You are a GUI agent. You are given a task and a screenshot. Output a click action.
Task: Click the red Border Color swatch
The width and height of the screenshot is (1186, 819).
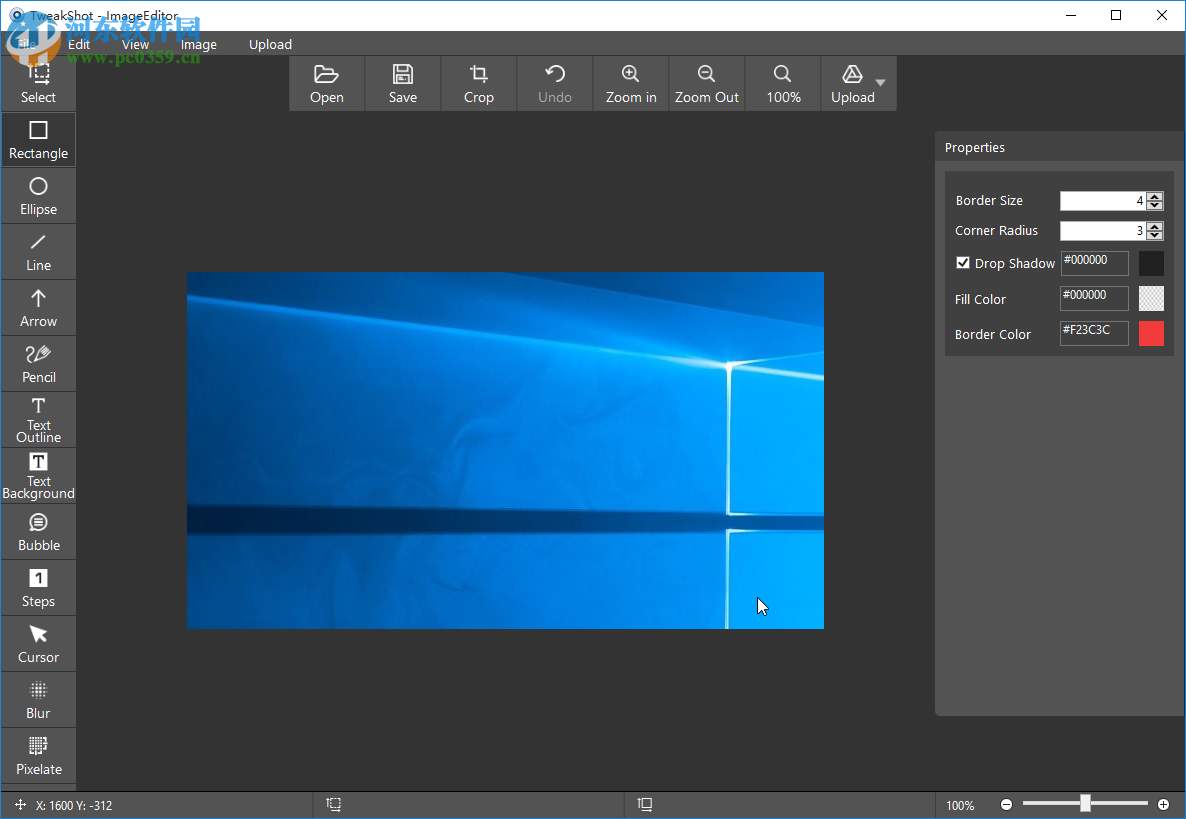(x=1151, y=333)
